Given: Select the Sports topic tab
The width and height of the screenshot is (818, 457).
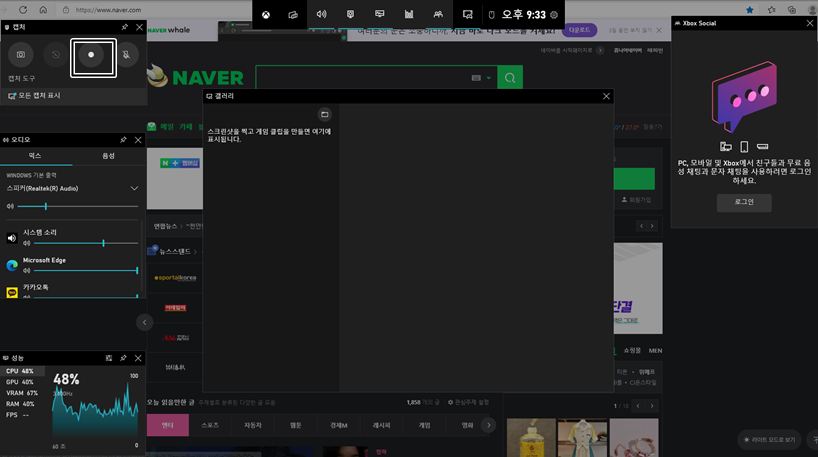Looking at the screenshot, I should pyautogui.click(x=210, y=426).
